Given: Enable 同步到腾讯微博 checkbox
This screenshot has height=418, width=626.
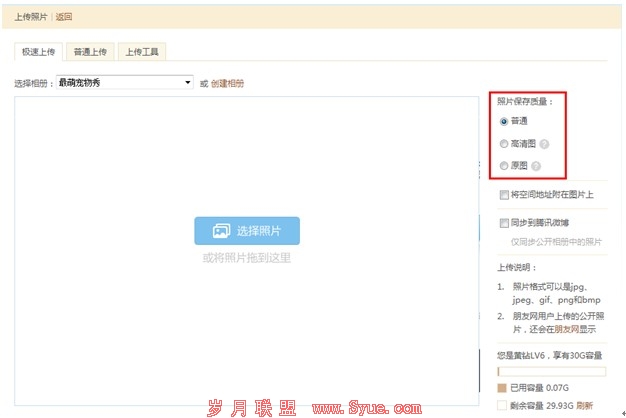Looking at the screenshot, I should (504, 223).
